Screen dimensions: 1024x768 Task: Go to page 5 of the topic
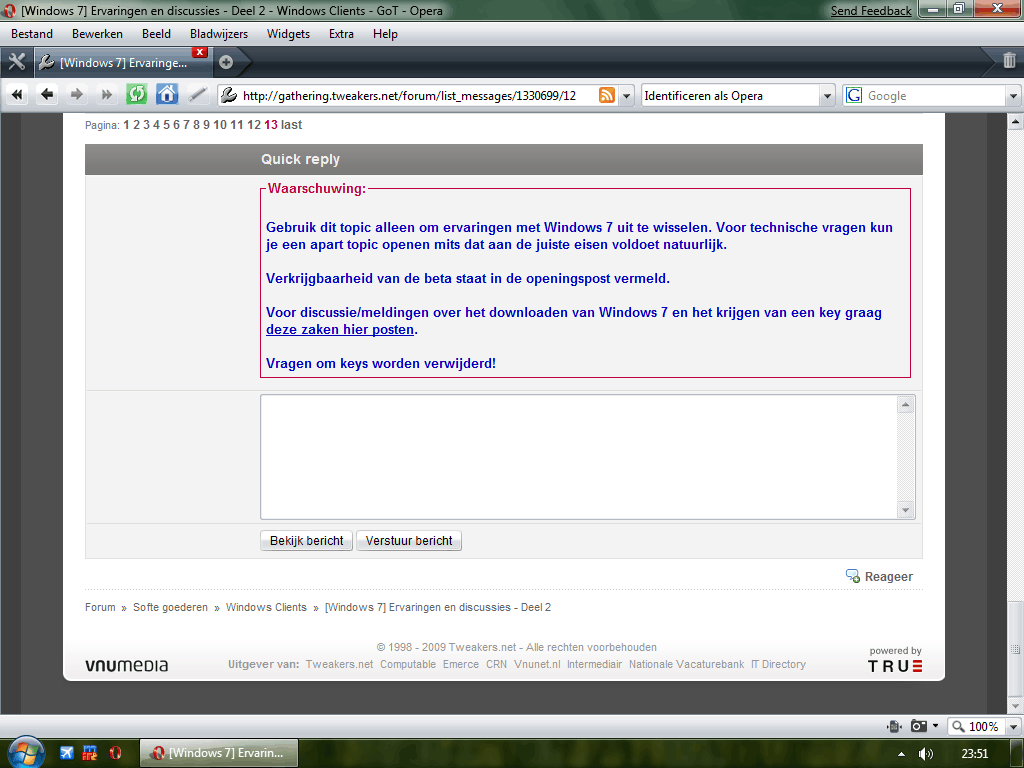pos(167,125)
